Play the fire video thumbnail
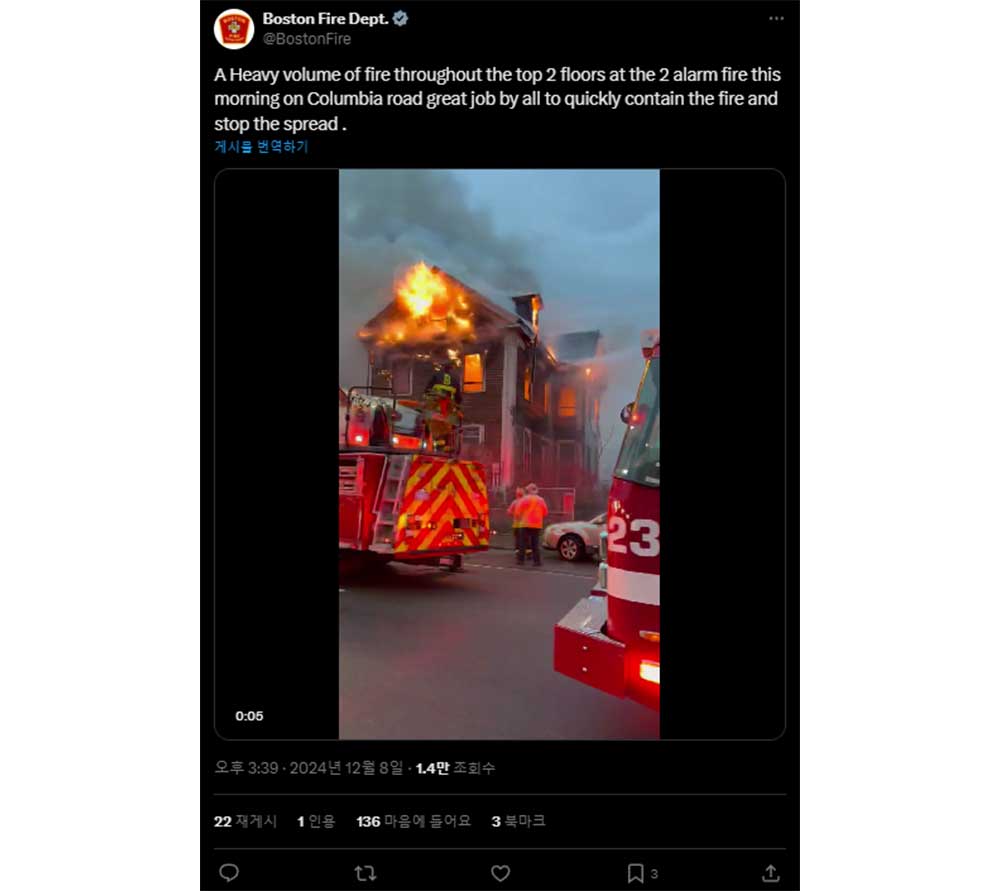The width and height of the screenshot is (1000, 891). tap(499, 454)
